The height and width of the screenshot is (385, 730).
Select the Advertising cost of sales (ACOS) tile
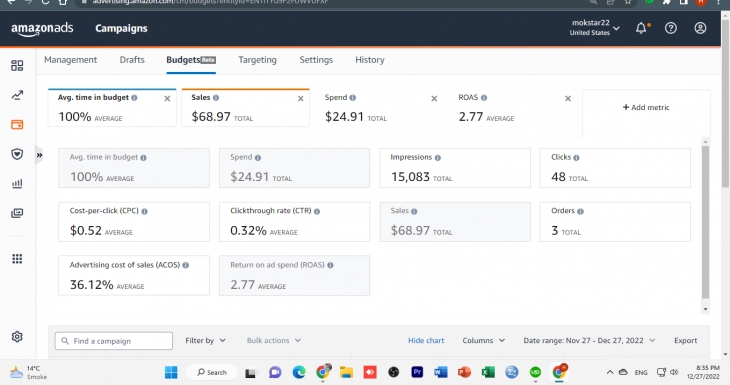click(134, 276)
